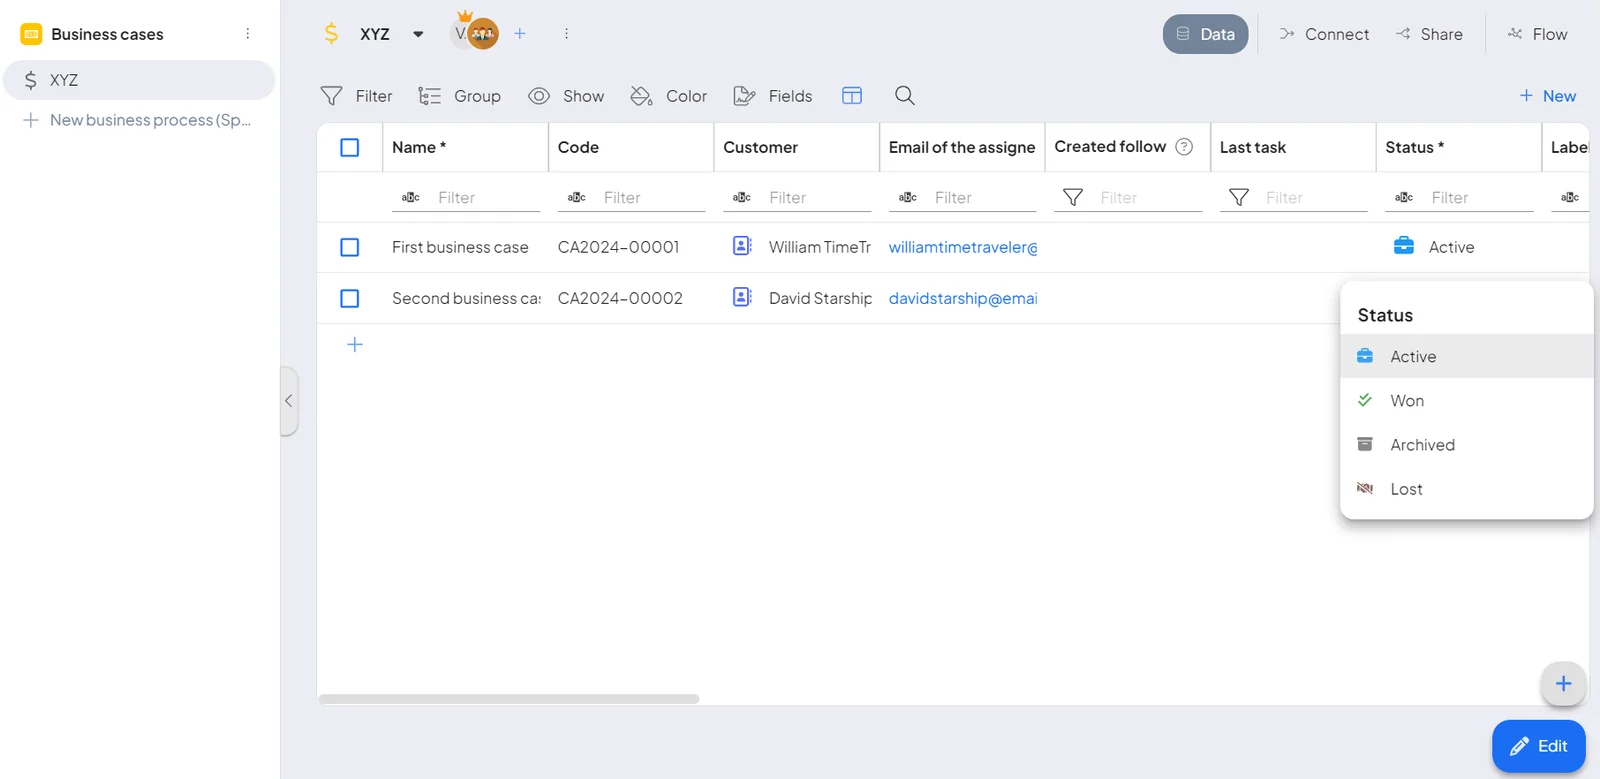Focus the Code filter field
Image resolution: width=1600 pixels, height=779 pixels.
653,198
